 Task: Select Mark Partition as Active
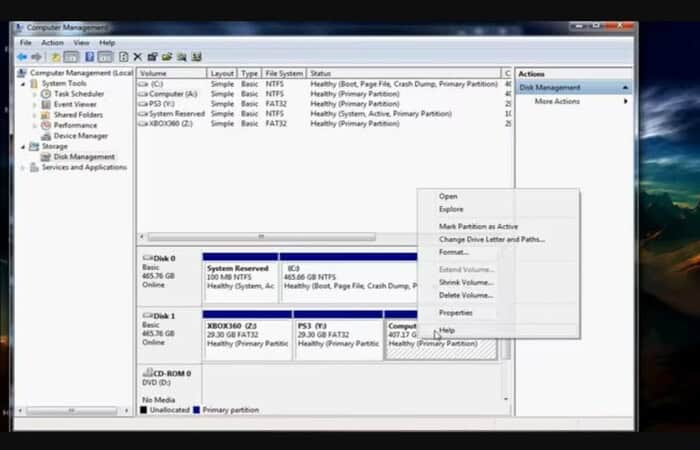(498, 227)
